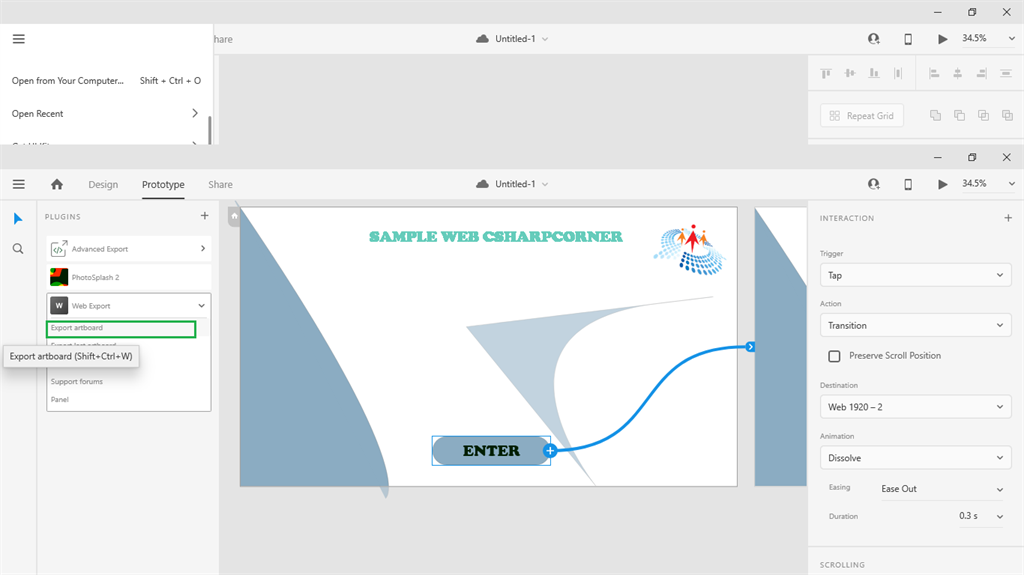Align bottom icon in back window
Viewport: 1024px width, 575px height.
[874, 73]
